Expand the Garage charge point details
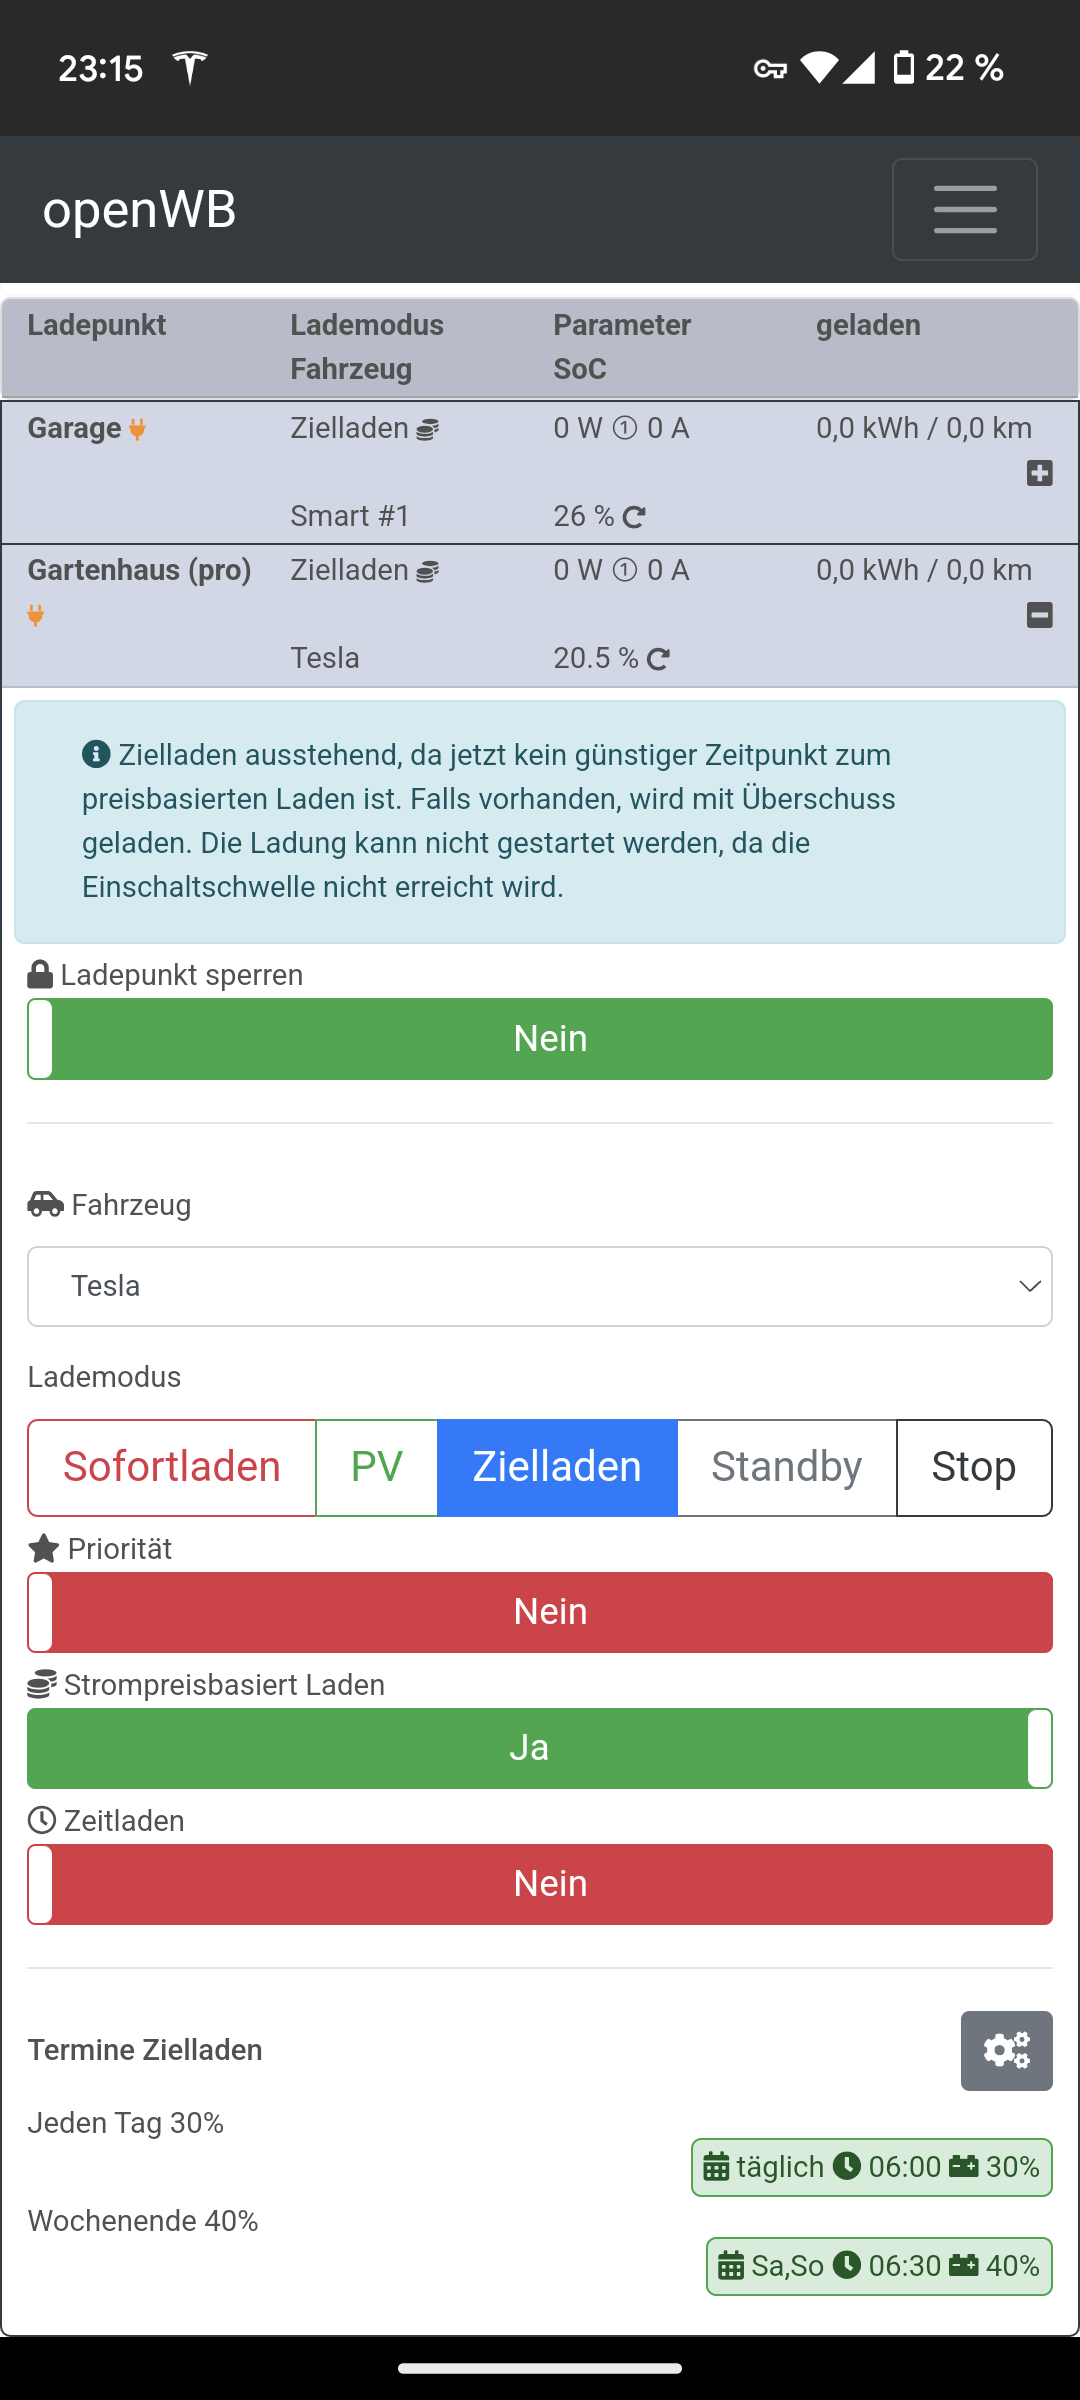This screenshot has width=1080, height=2400. pos(1039,473)
